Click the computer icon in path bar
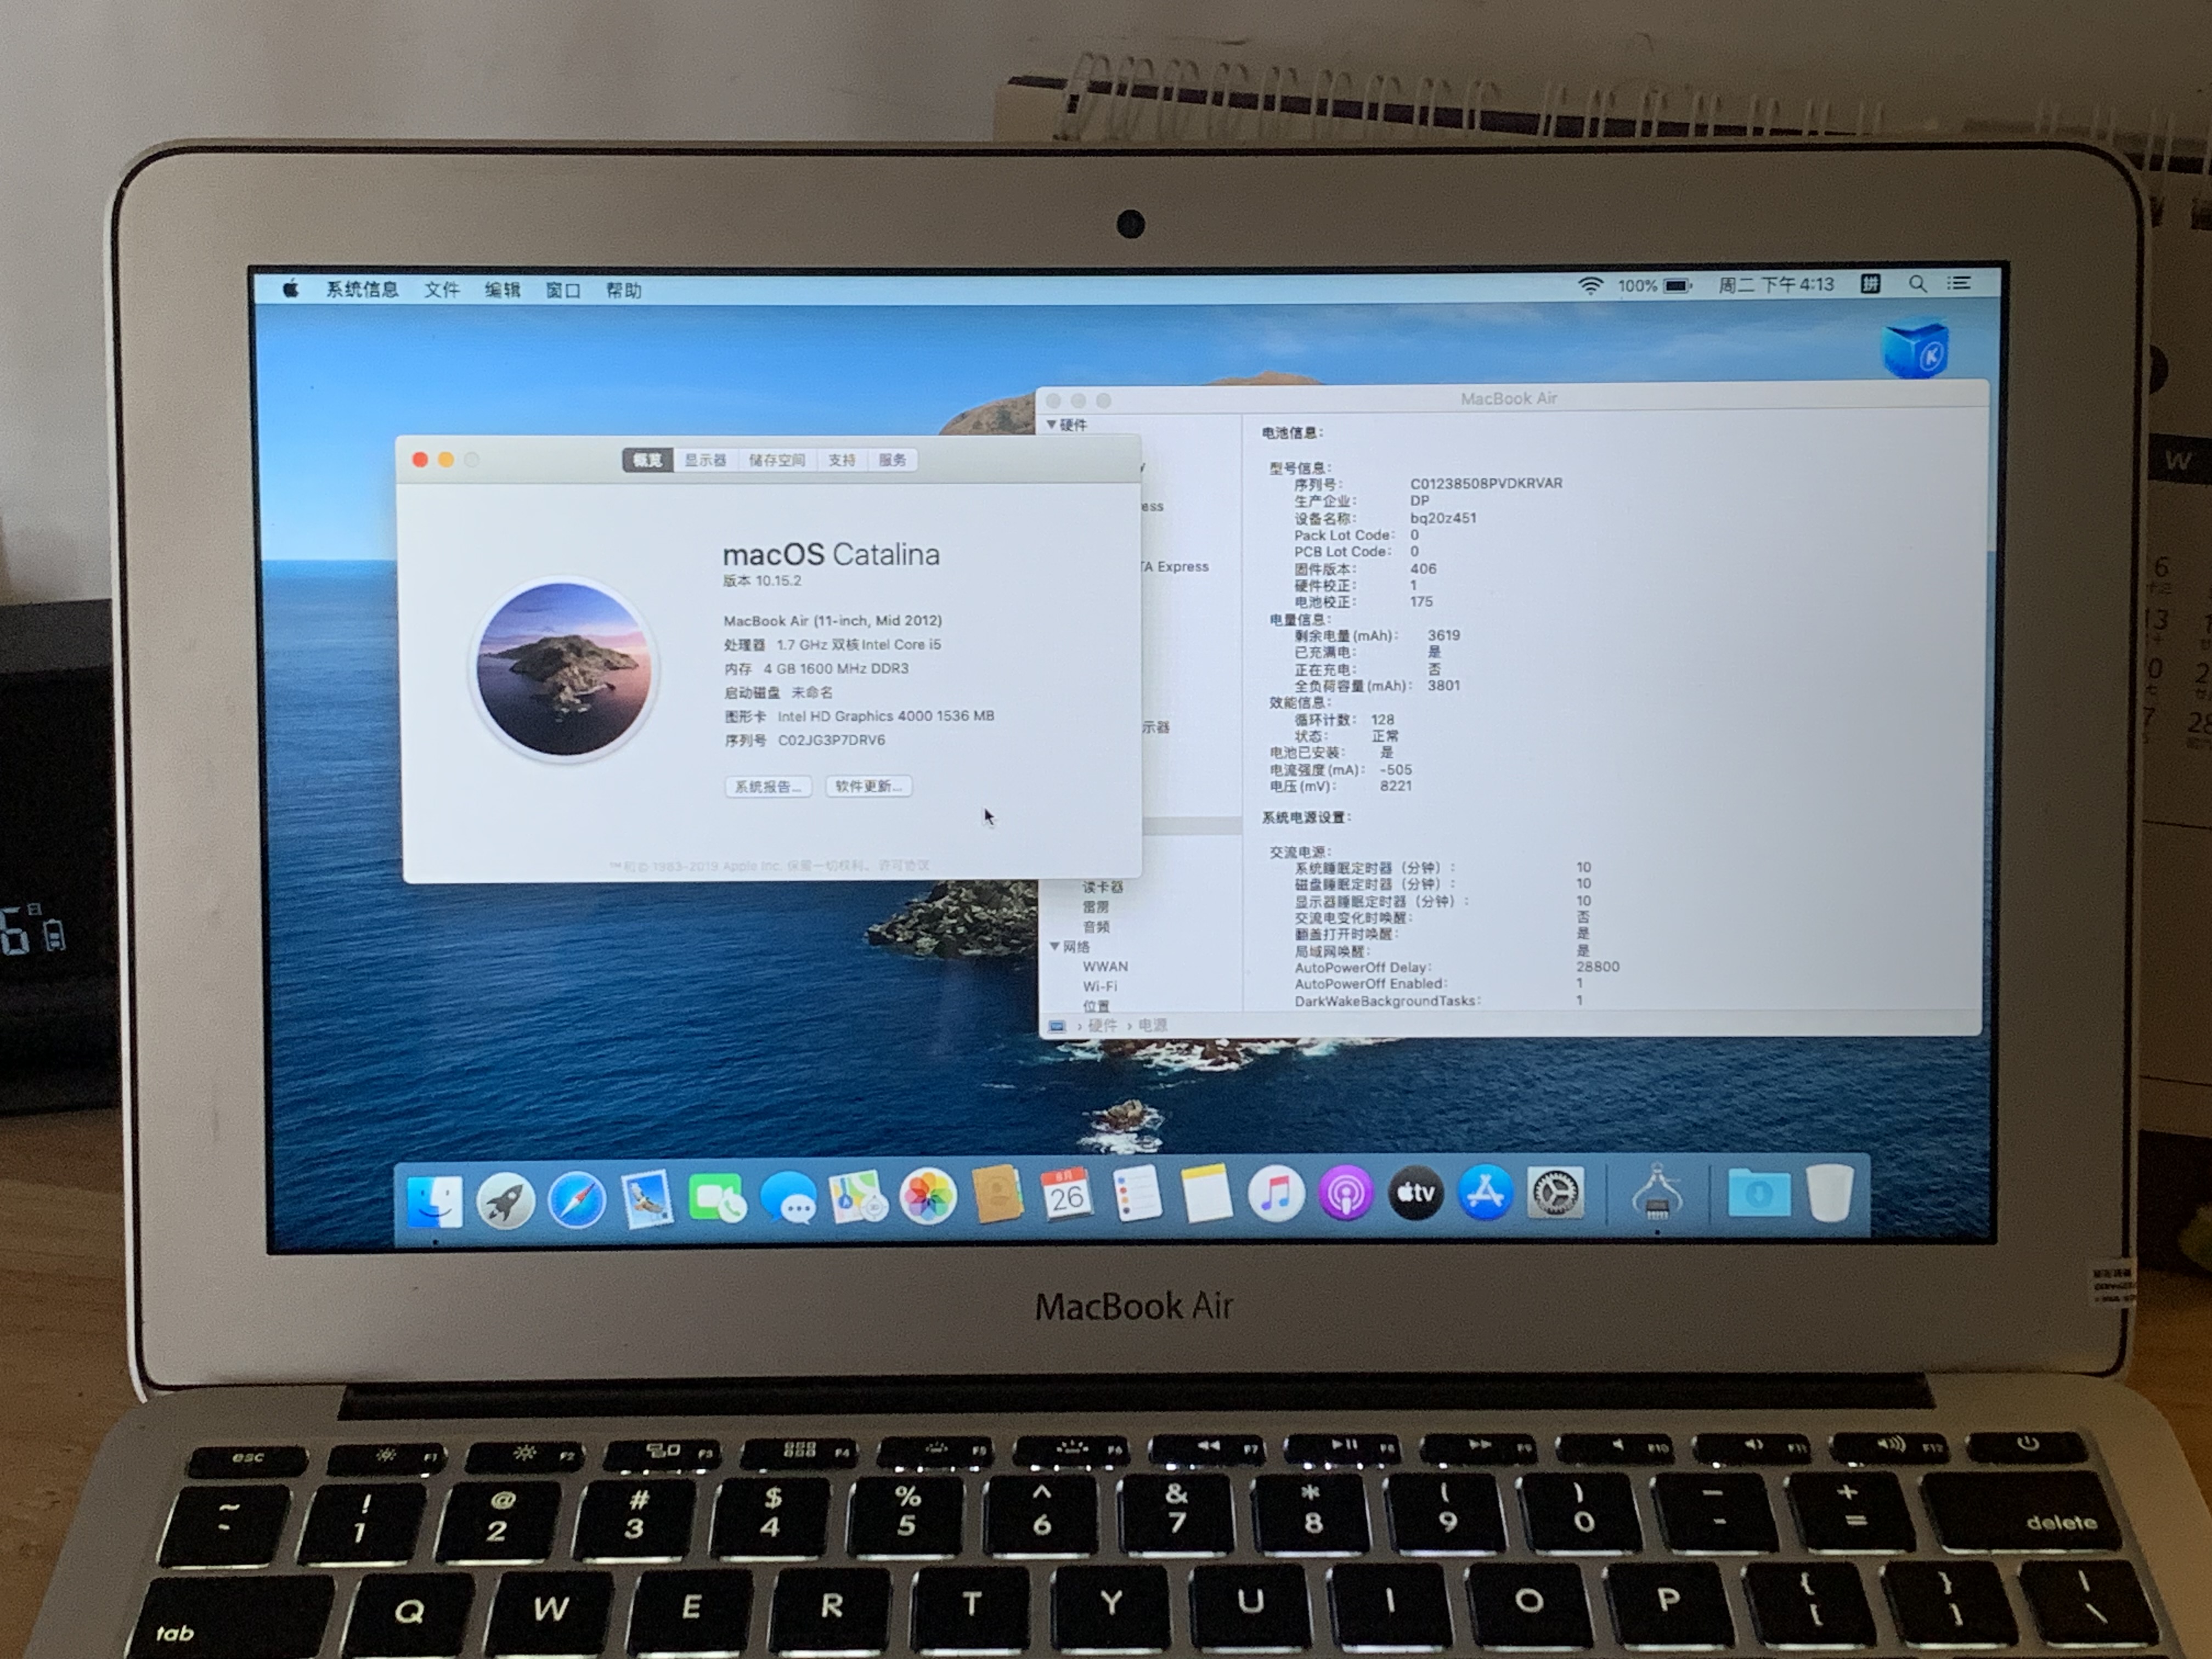Viewport: 2212px width, 1659px height. 1058,1026
